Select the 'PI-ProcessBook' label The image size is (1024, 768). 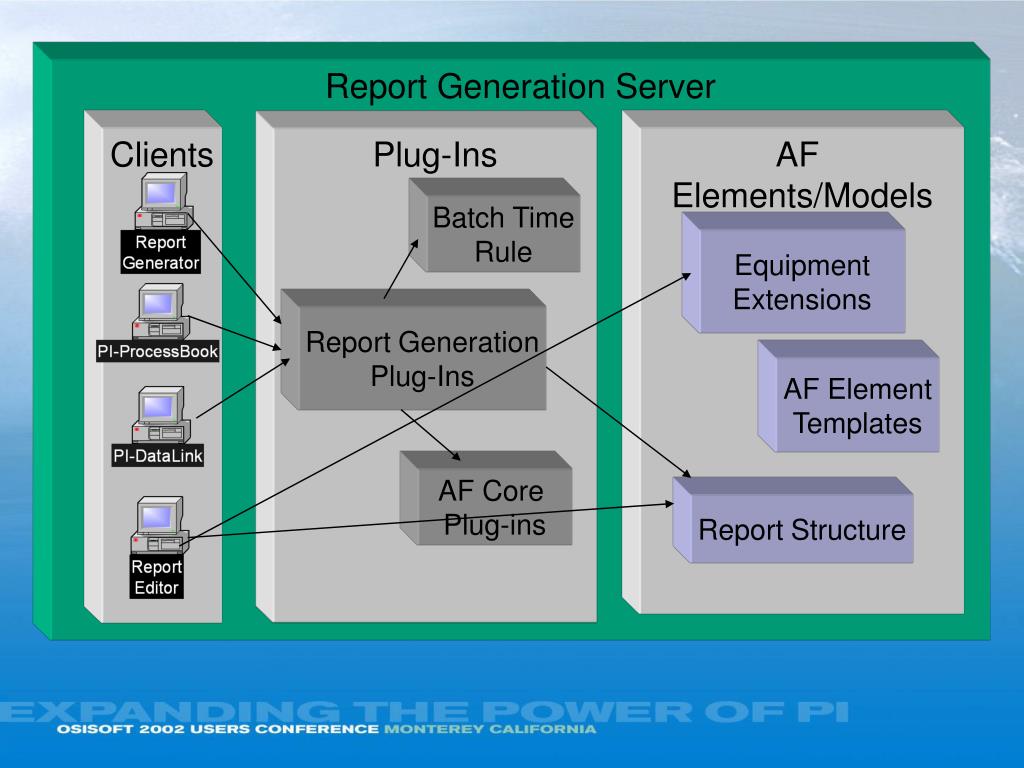pos(157,351)
